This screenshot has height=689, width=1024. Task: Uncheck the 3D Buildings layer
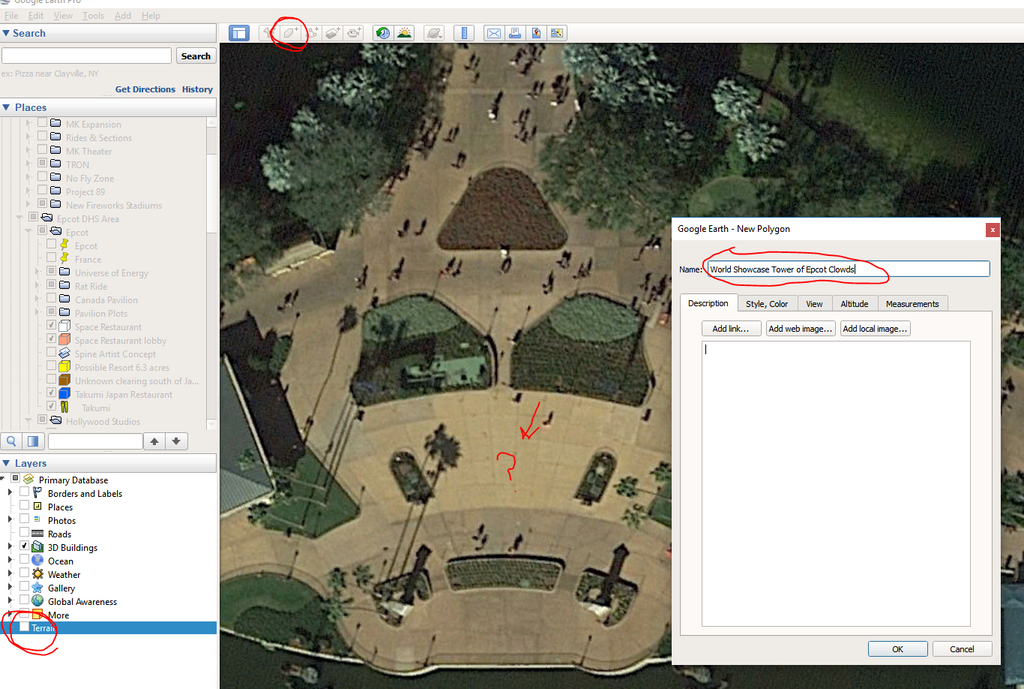[x=25, y=548]
